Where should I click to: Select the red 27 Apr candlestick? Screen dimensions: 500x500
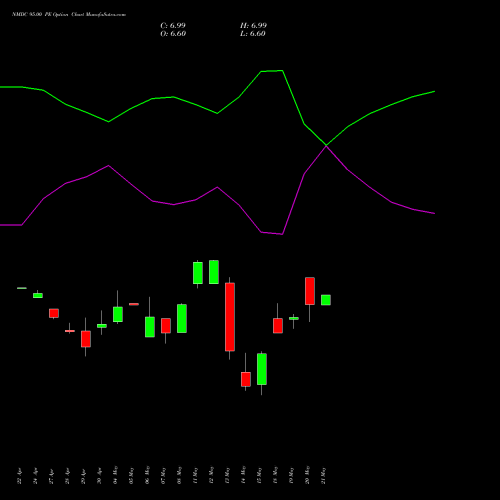click(54, 313)
